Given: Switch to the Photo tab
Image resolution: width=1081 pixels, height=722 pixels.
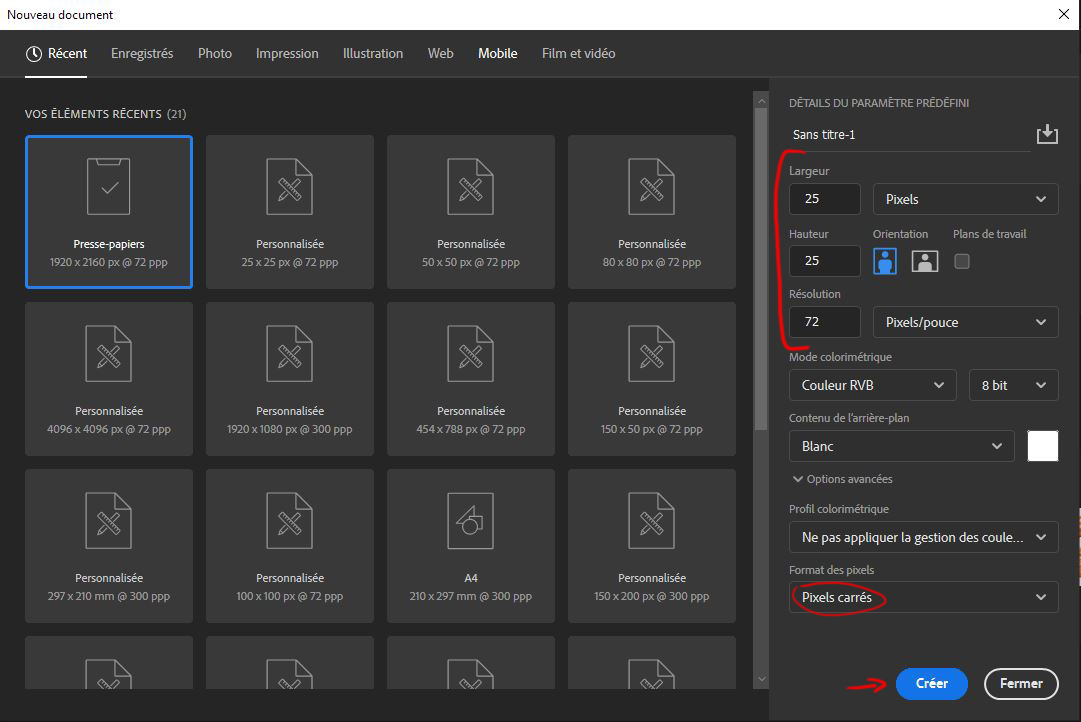Looking at the screenshot, I should pos(214,53).
